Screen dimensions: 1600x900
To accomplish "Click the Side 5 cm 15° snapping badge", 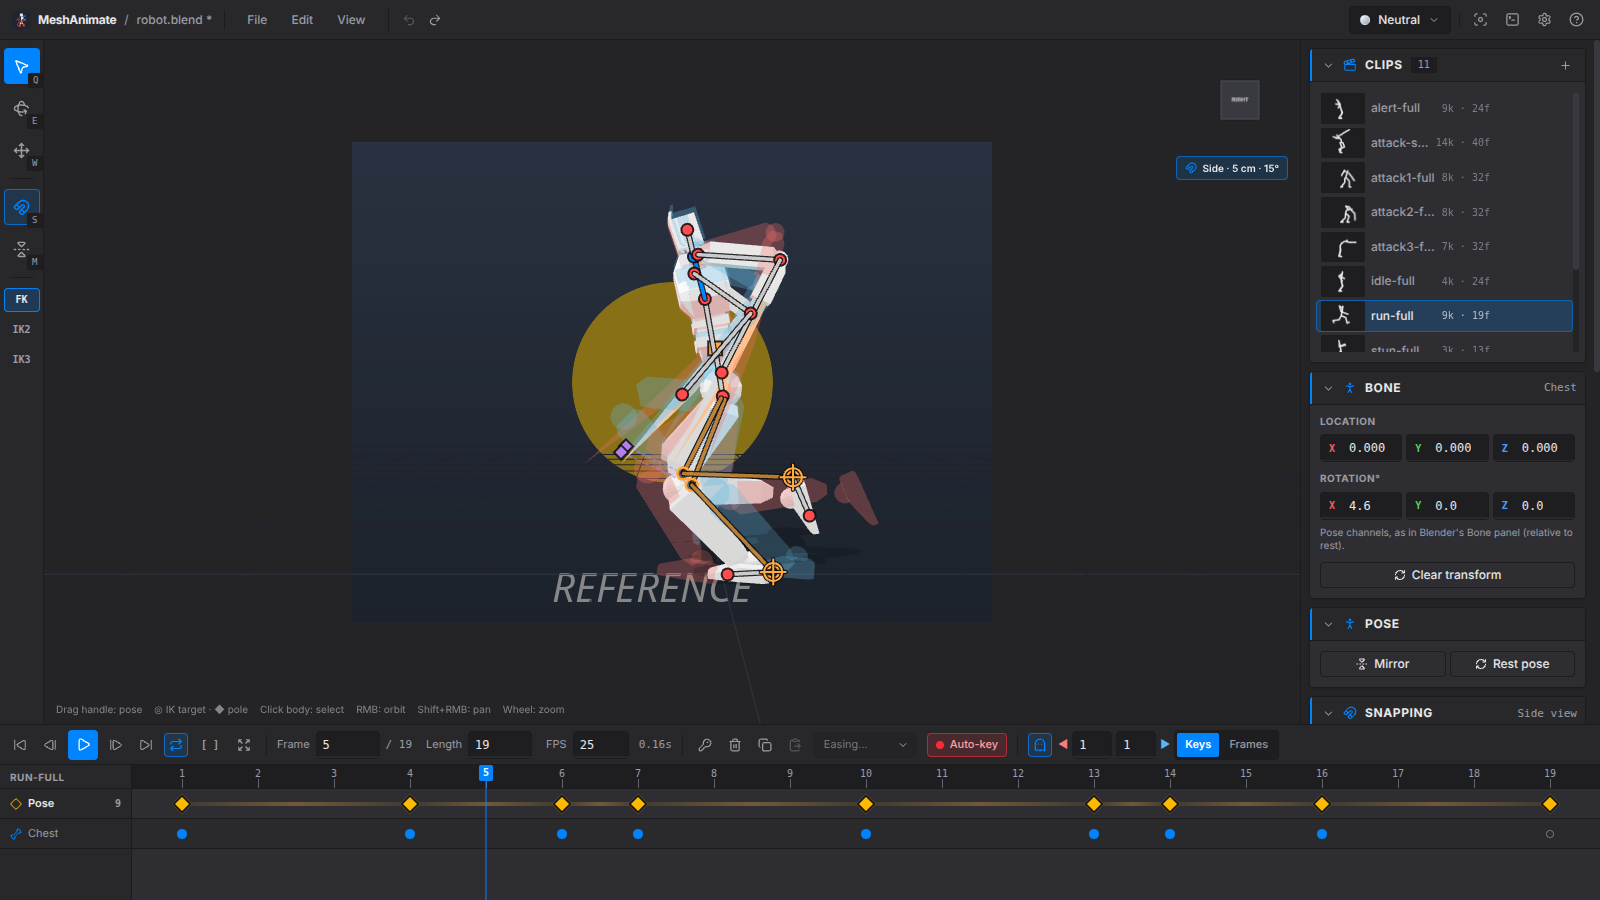I will [1232, 168].
